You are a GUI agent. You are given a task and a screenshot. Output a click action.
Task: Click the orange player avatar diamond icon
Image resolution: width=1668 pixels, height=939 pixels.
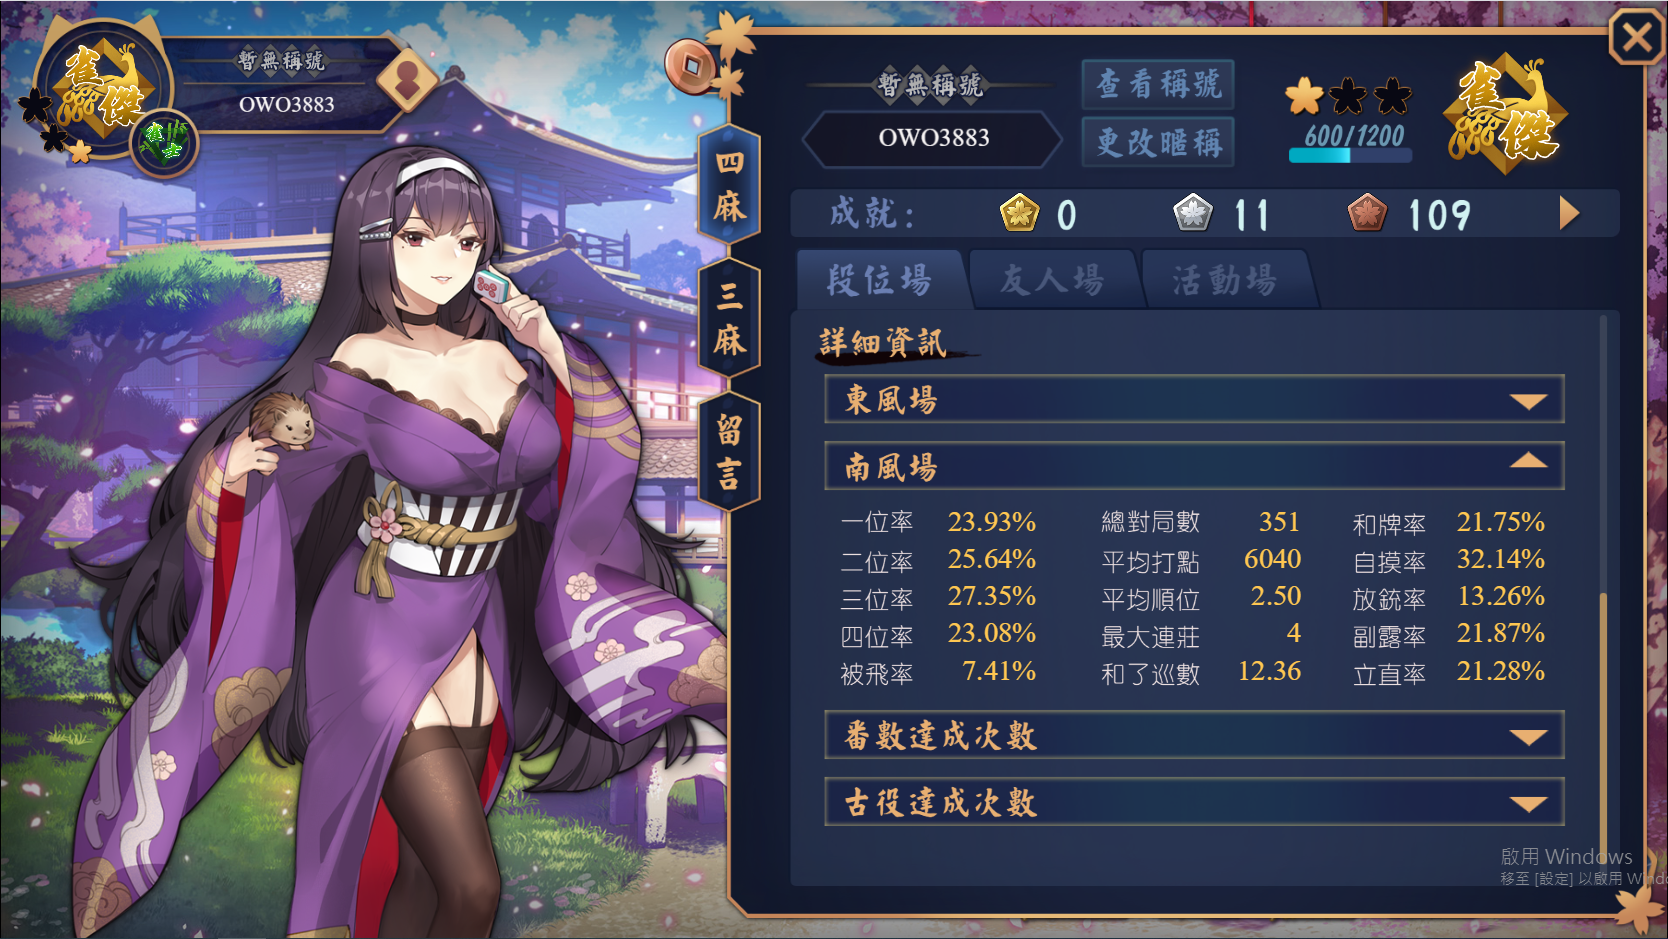(x=407, y=79)
